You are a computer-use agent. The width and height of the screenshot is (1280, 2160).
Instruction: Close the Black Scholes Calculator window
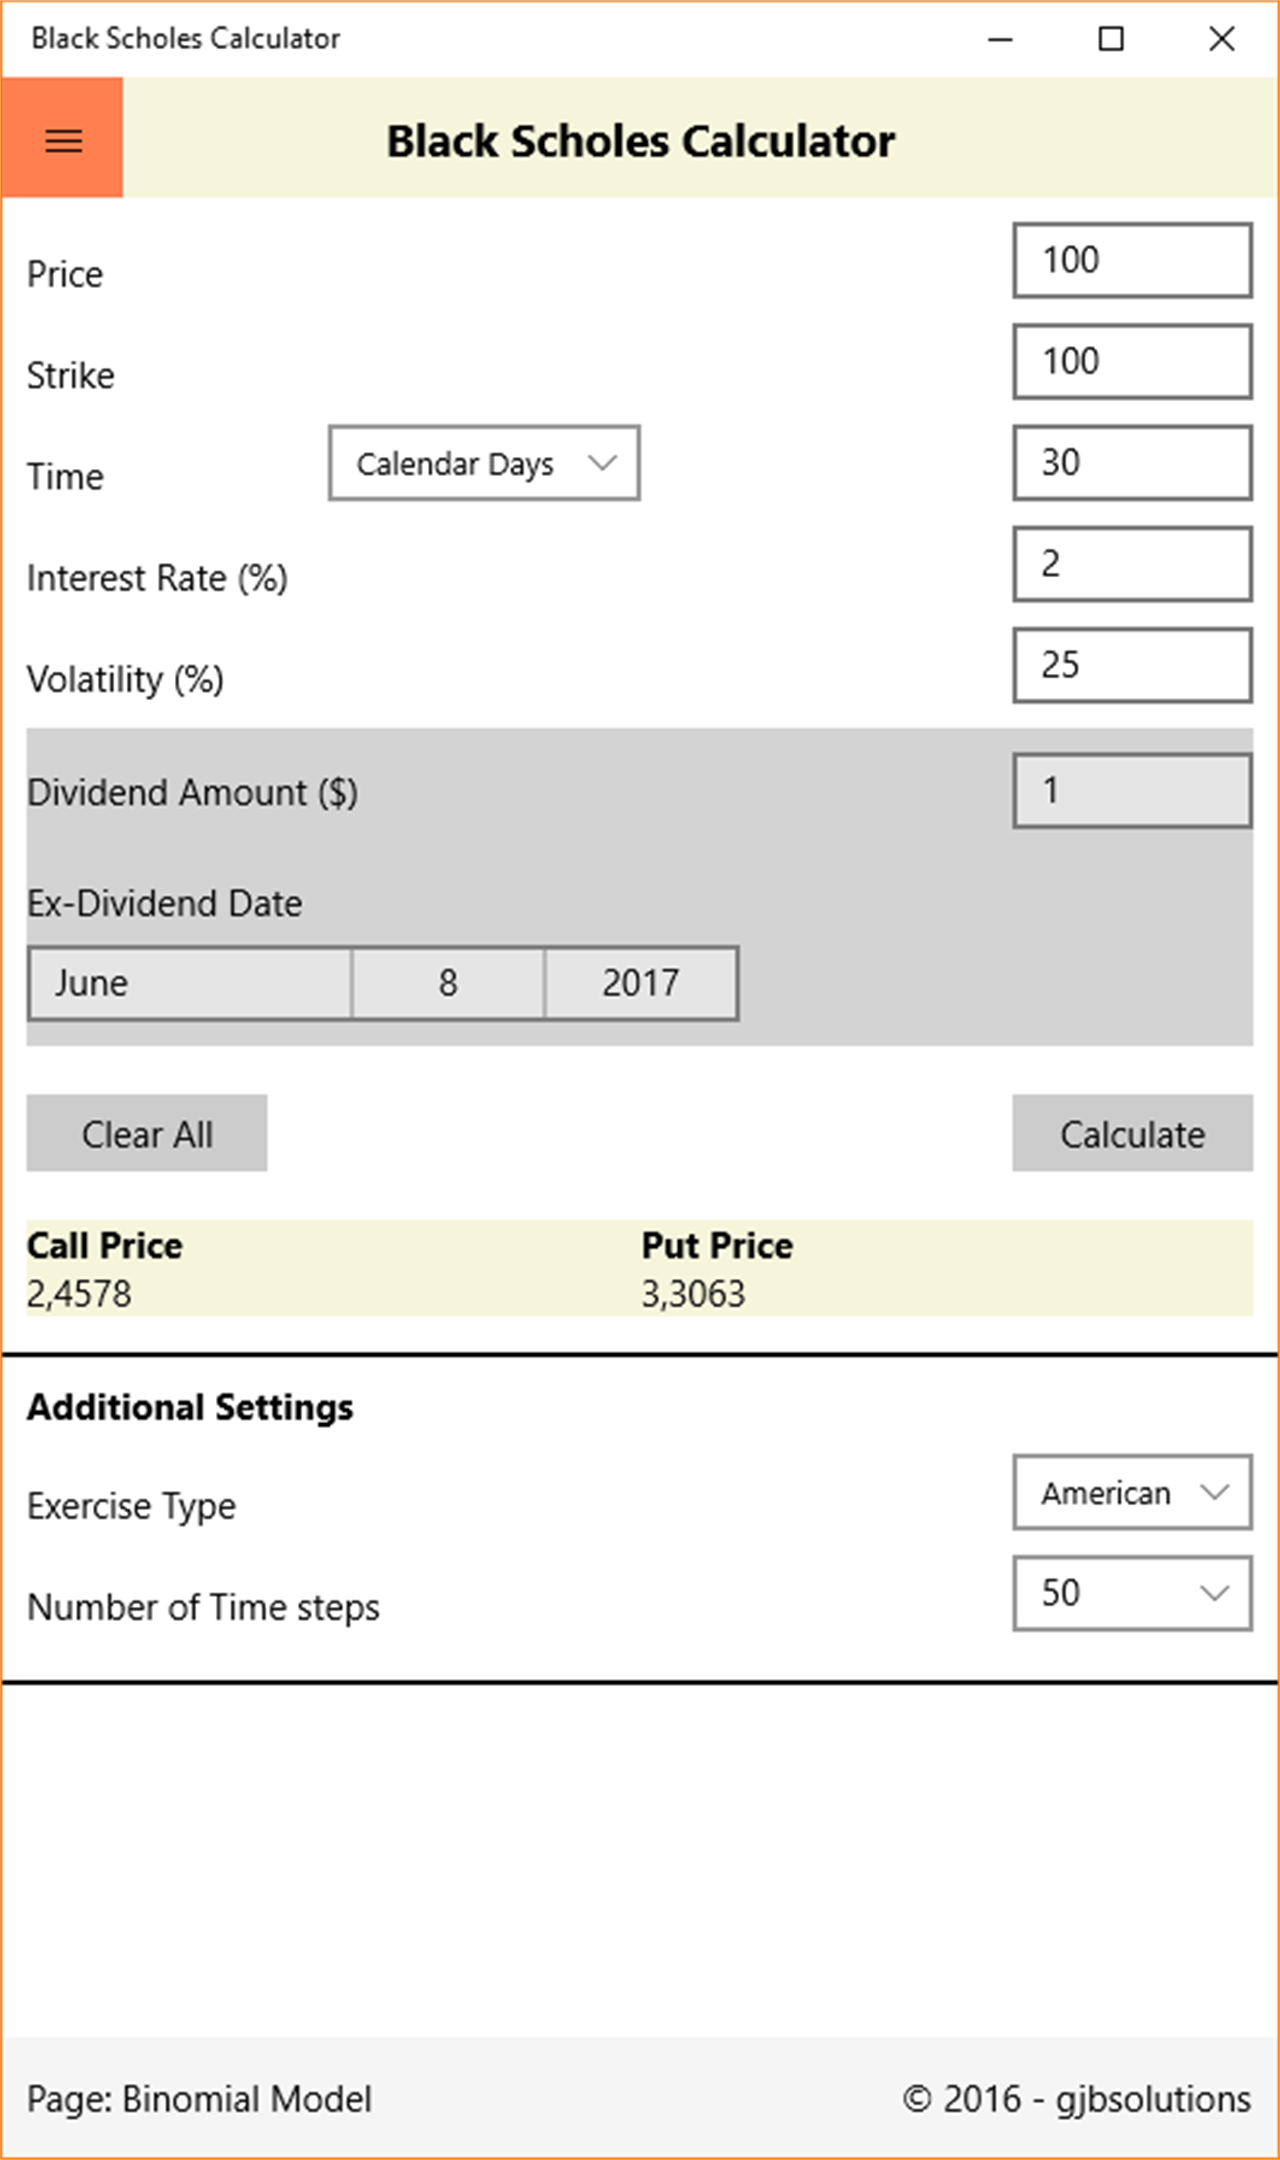pyautogui.click(x=1221, y=39)
